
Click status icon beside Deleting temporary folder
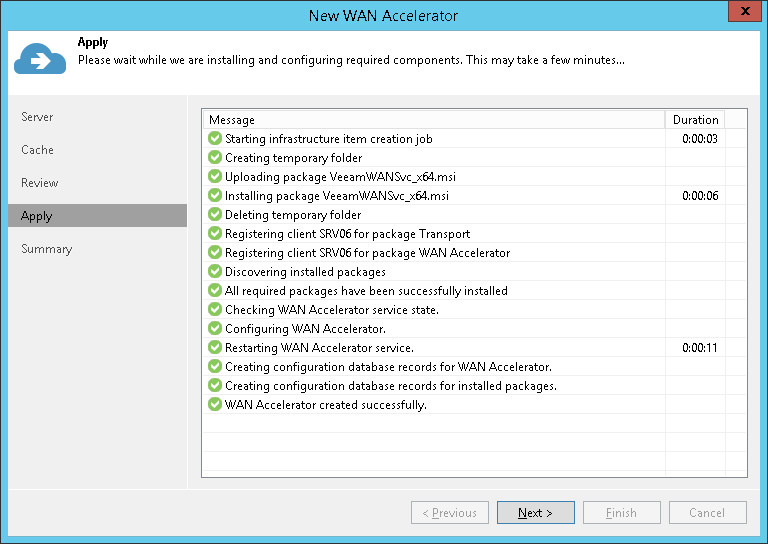coord(215,215)
